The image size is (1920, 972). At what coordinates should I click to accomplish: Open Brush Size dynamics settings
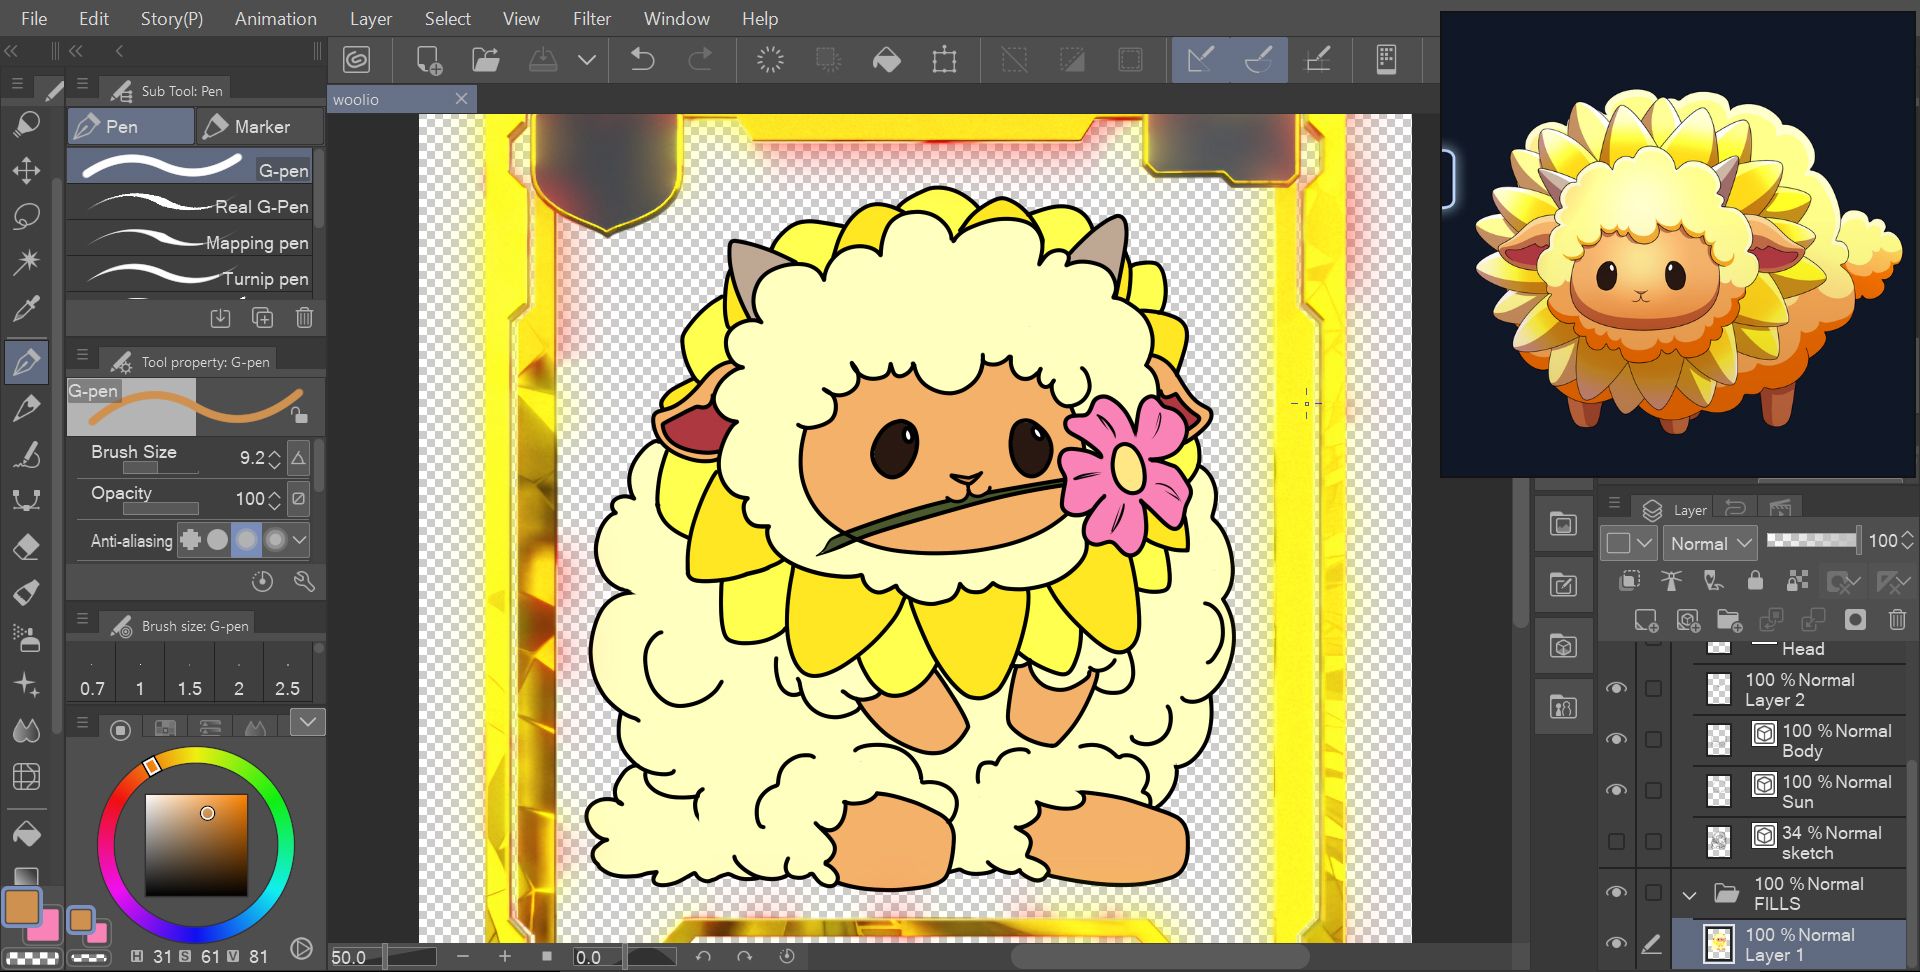[299, 459]
